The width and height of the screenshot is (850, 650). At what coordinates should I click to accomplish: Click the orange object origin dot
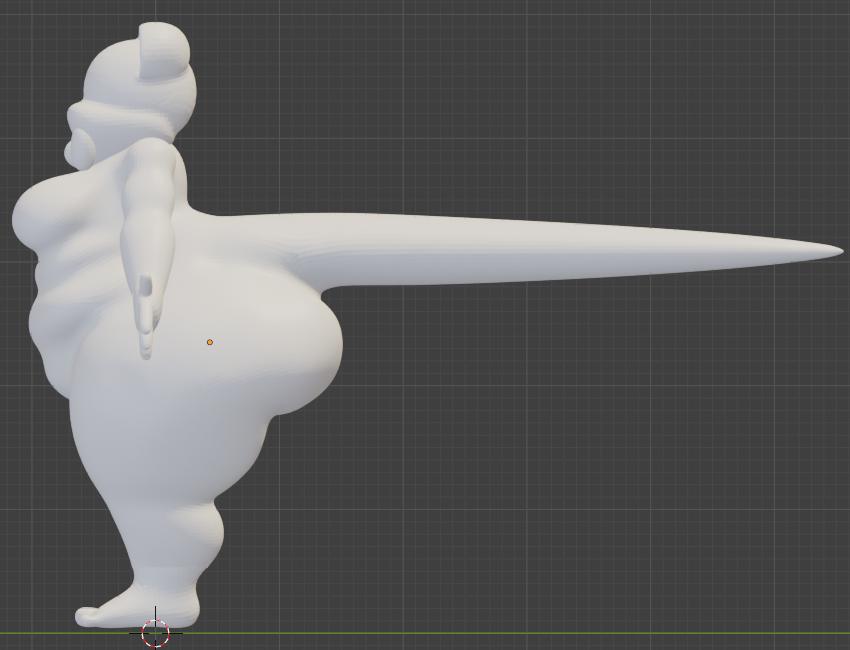[x=210, y=342]
